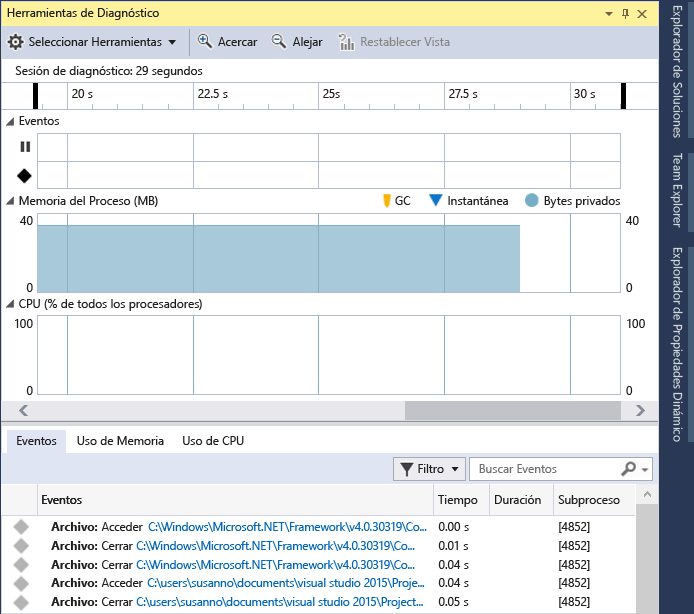The width and height of the screenshot is (694, 614).
Task: Click the gear icon for tool selection
Action: coord(15,42)
